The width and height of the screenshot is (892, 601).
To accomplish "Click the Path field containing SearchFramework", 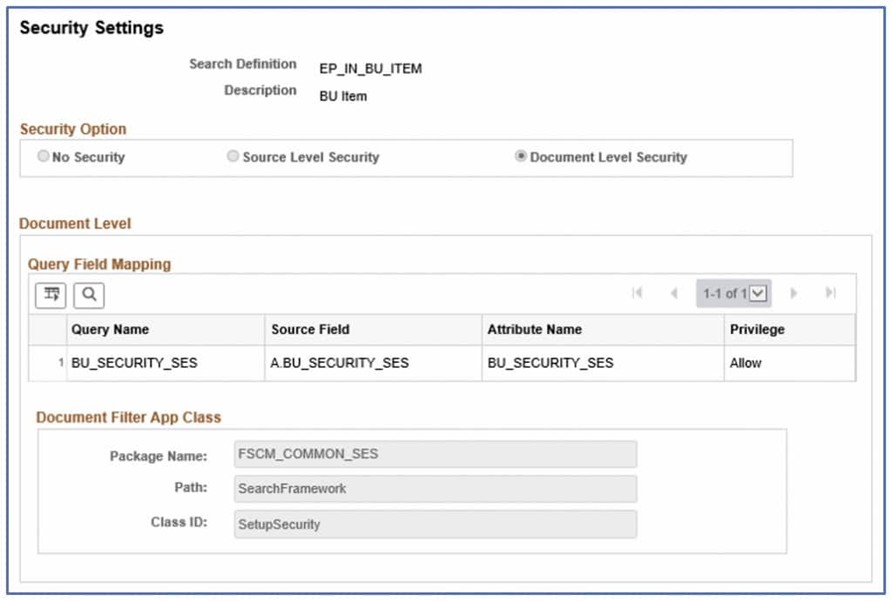I will tap(434, 489).
